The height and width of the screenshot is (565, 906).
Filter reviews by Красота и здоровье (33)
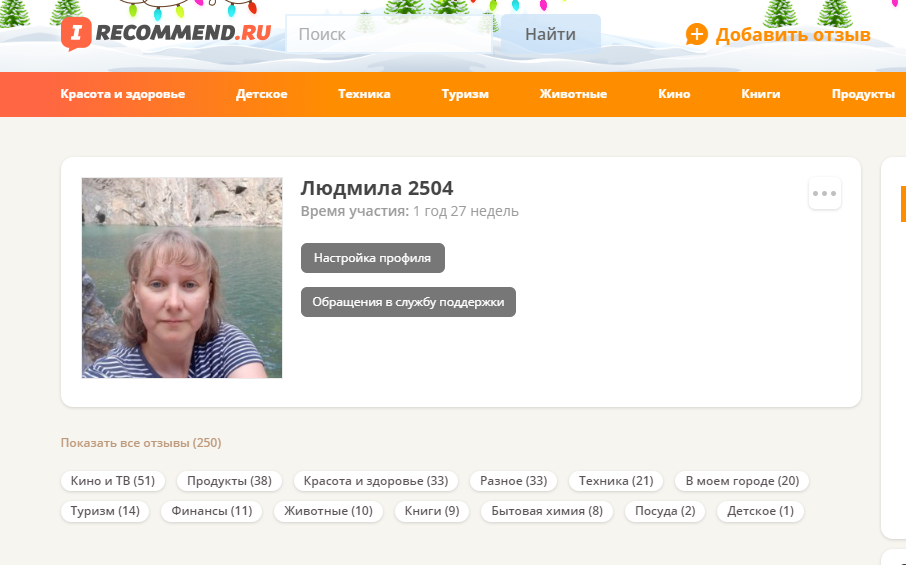coord(376,481)
